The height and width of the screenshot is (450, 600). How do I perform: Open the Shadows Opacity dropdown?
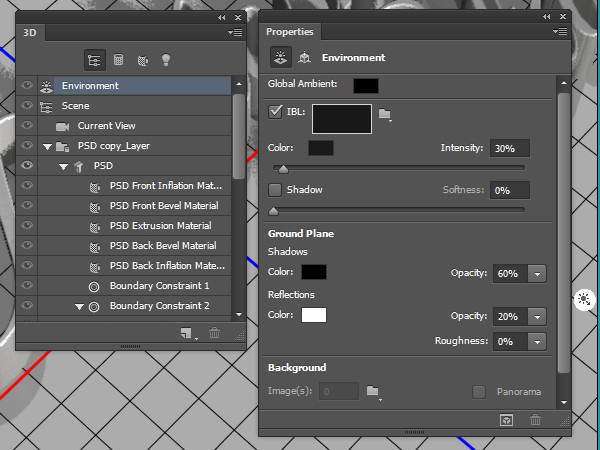(537, 273)
